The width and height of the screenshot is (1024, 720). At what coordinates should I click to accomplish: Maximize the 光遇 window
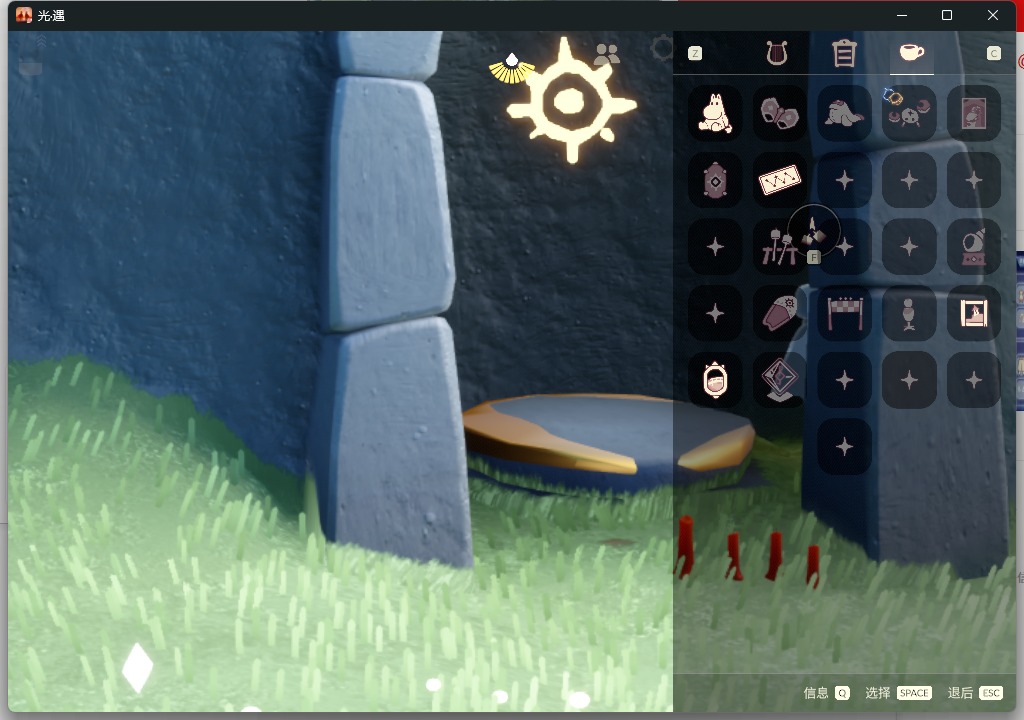947,15
